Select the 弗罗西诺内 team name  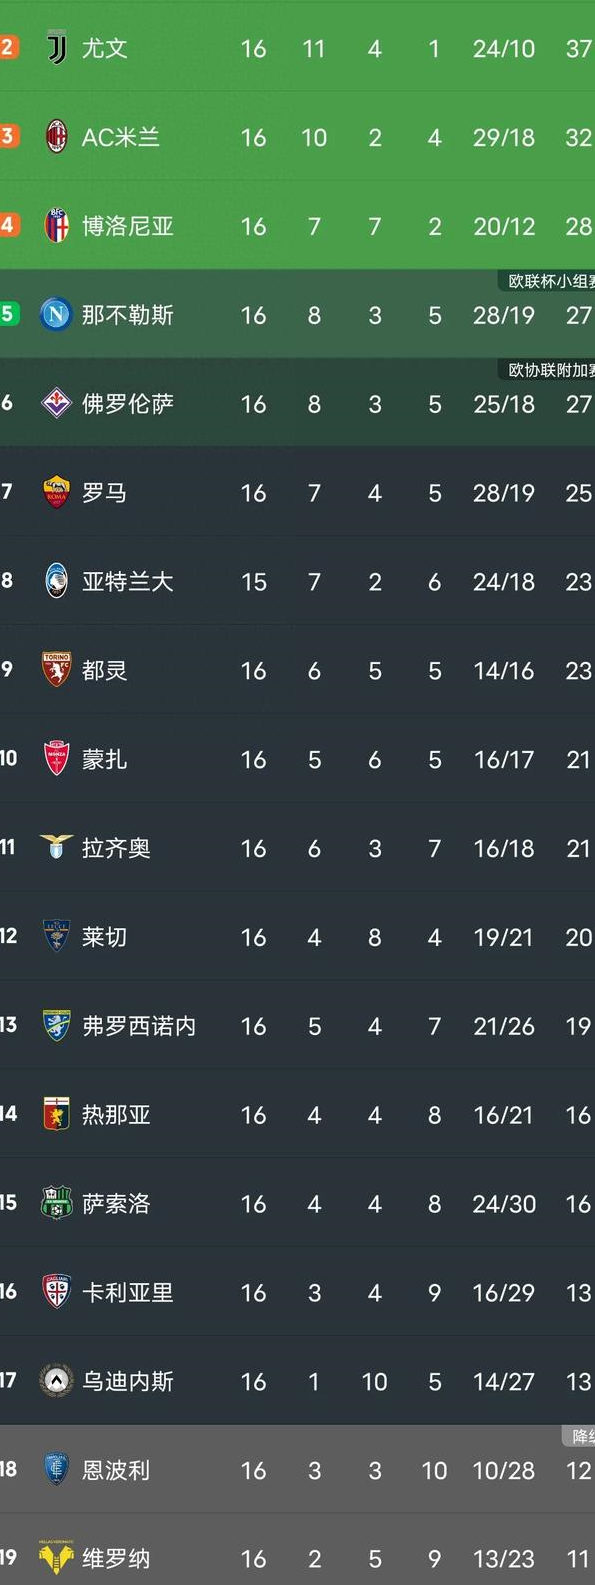tap(139, 1026)
